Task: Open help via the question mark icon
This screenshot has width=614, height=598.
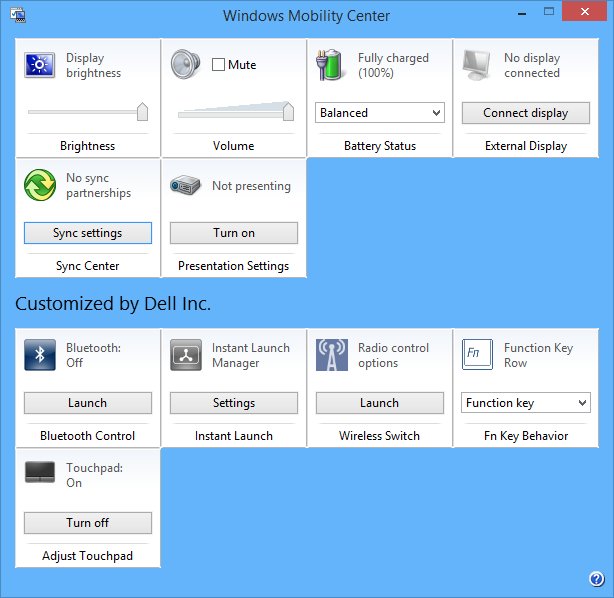Action: [597, 579]
